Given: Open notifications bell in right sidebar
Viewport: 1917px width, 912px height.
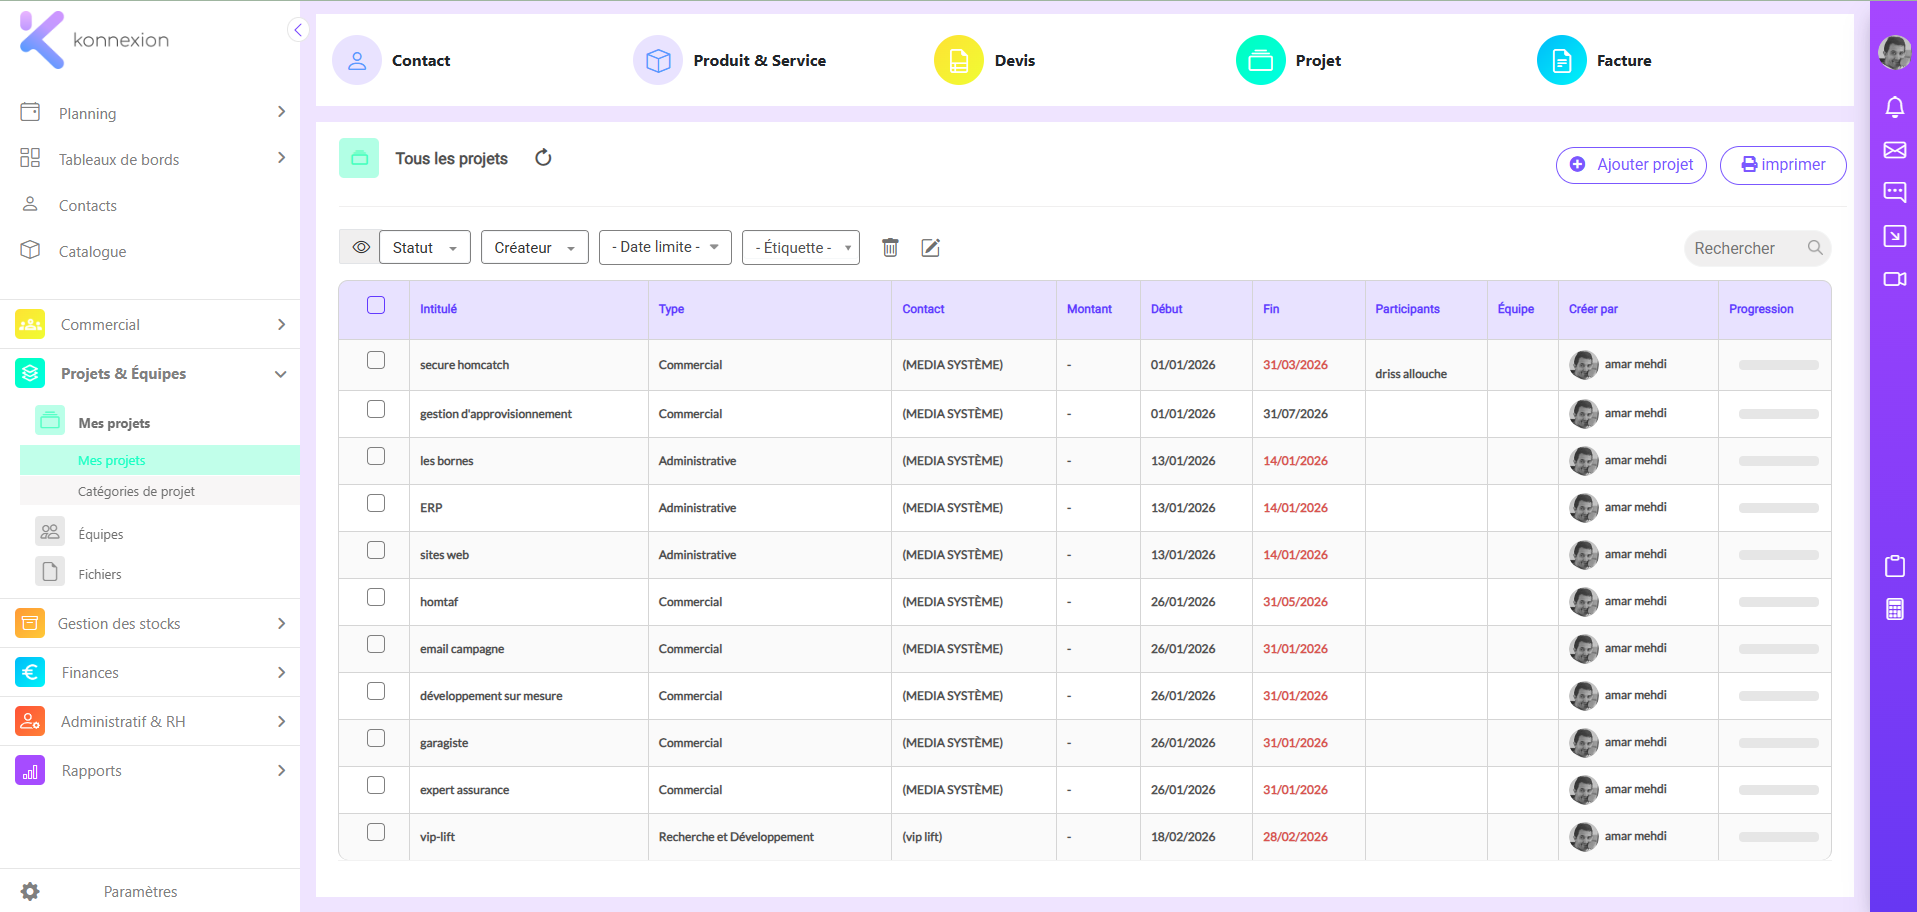Looking at the screenshot, I should [1894, 107].
